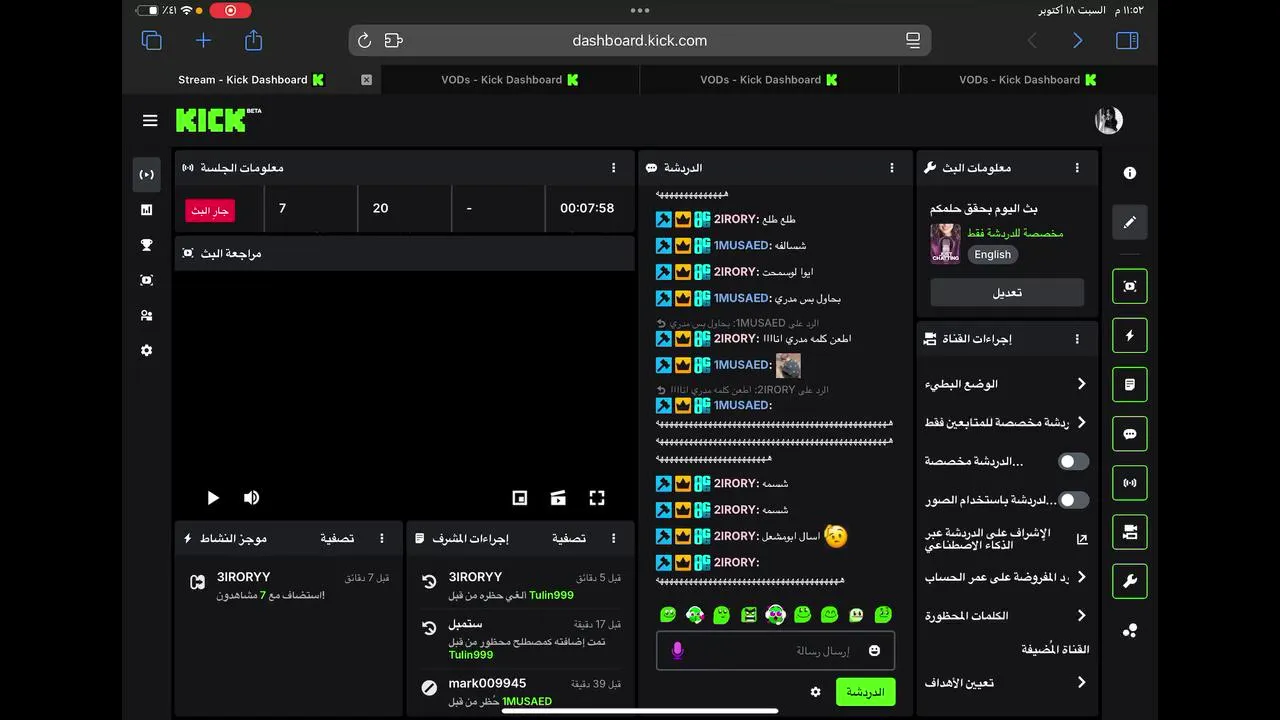Expand the account age restriction option

click(x=1007, y=577)
